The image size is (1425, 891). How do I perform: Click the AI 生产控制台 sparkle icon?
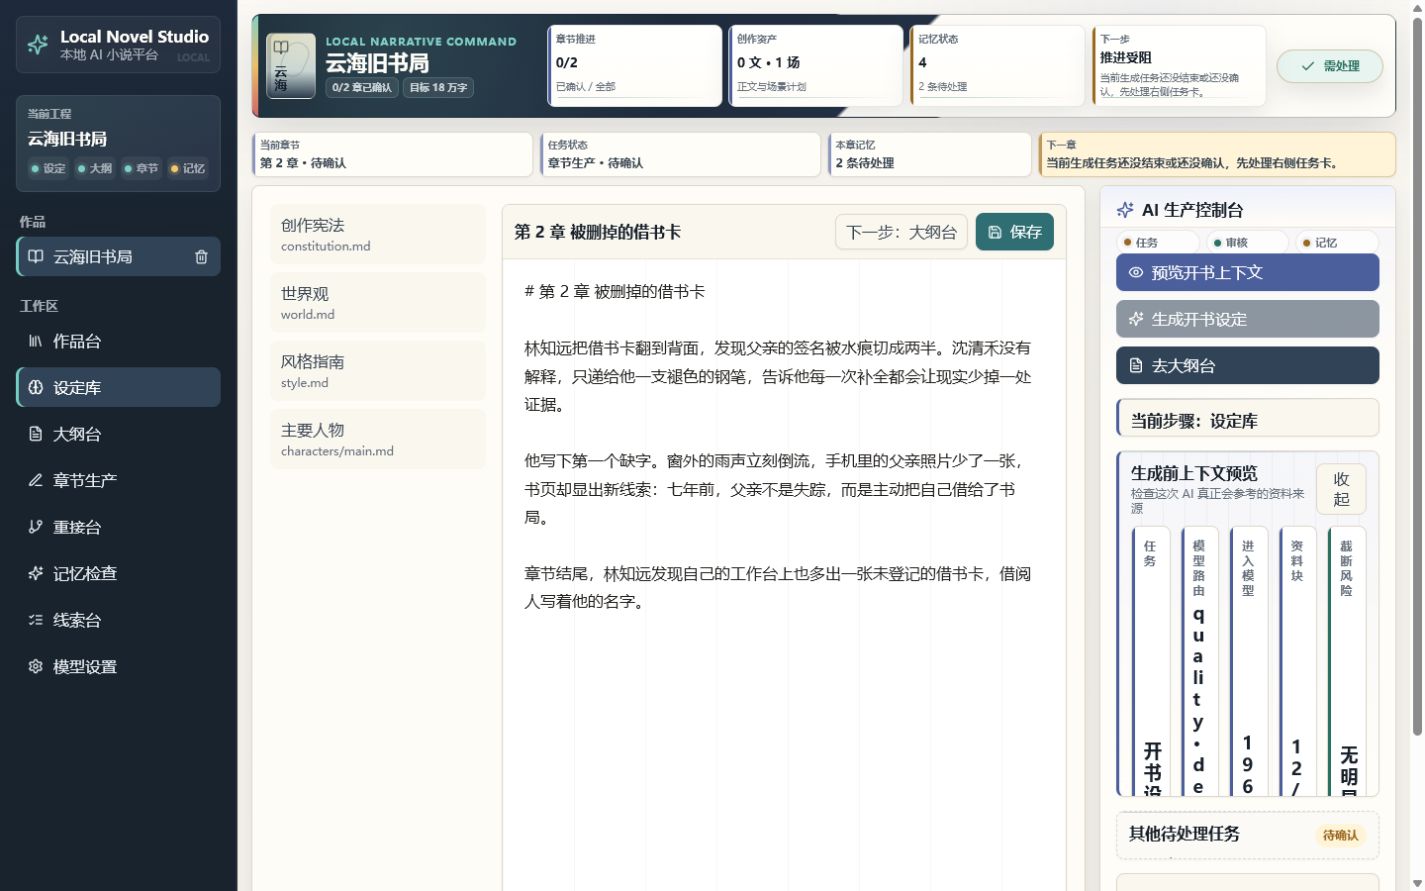1125,210
